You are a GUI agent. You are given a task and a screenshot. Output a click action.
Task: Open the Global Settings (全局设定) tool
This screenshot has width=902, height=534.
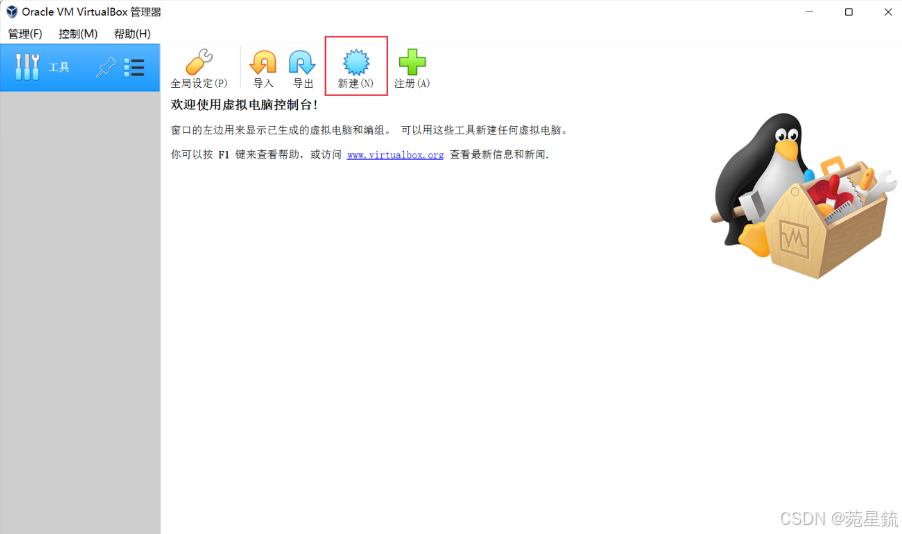click(199, 68)
